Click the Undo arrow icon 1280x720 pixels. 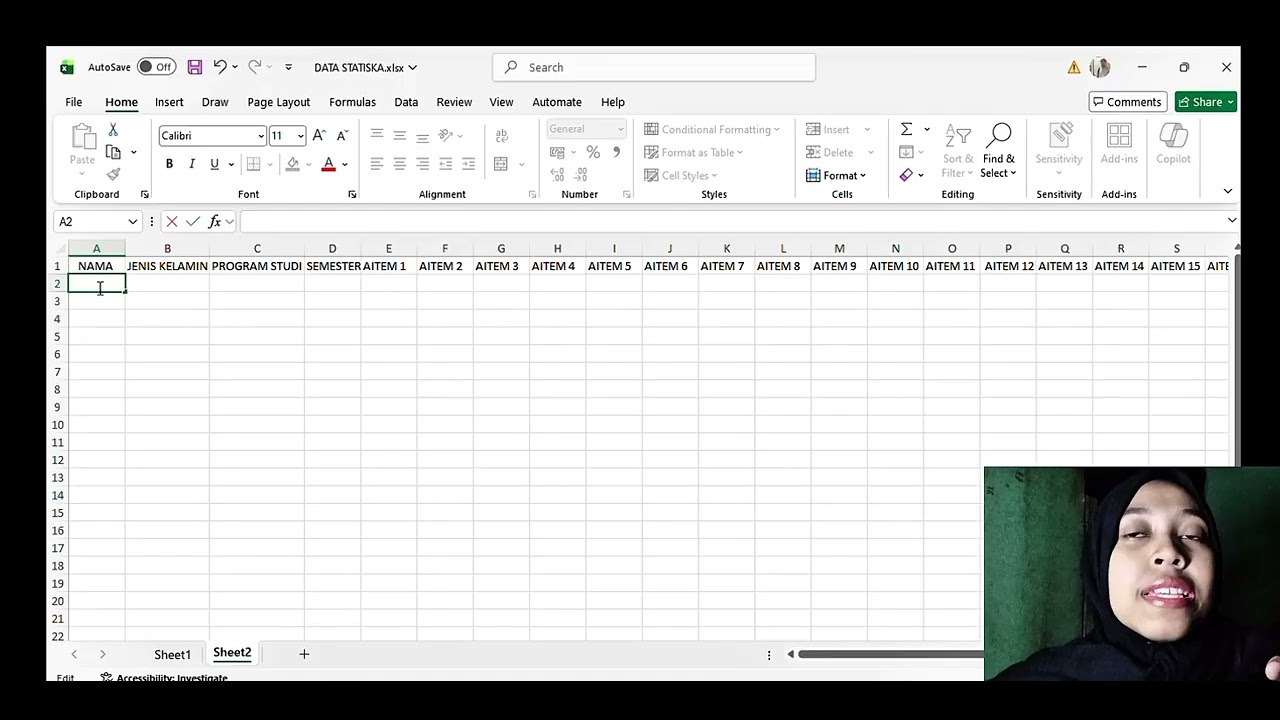220,67
